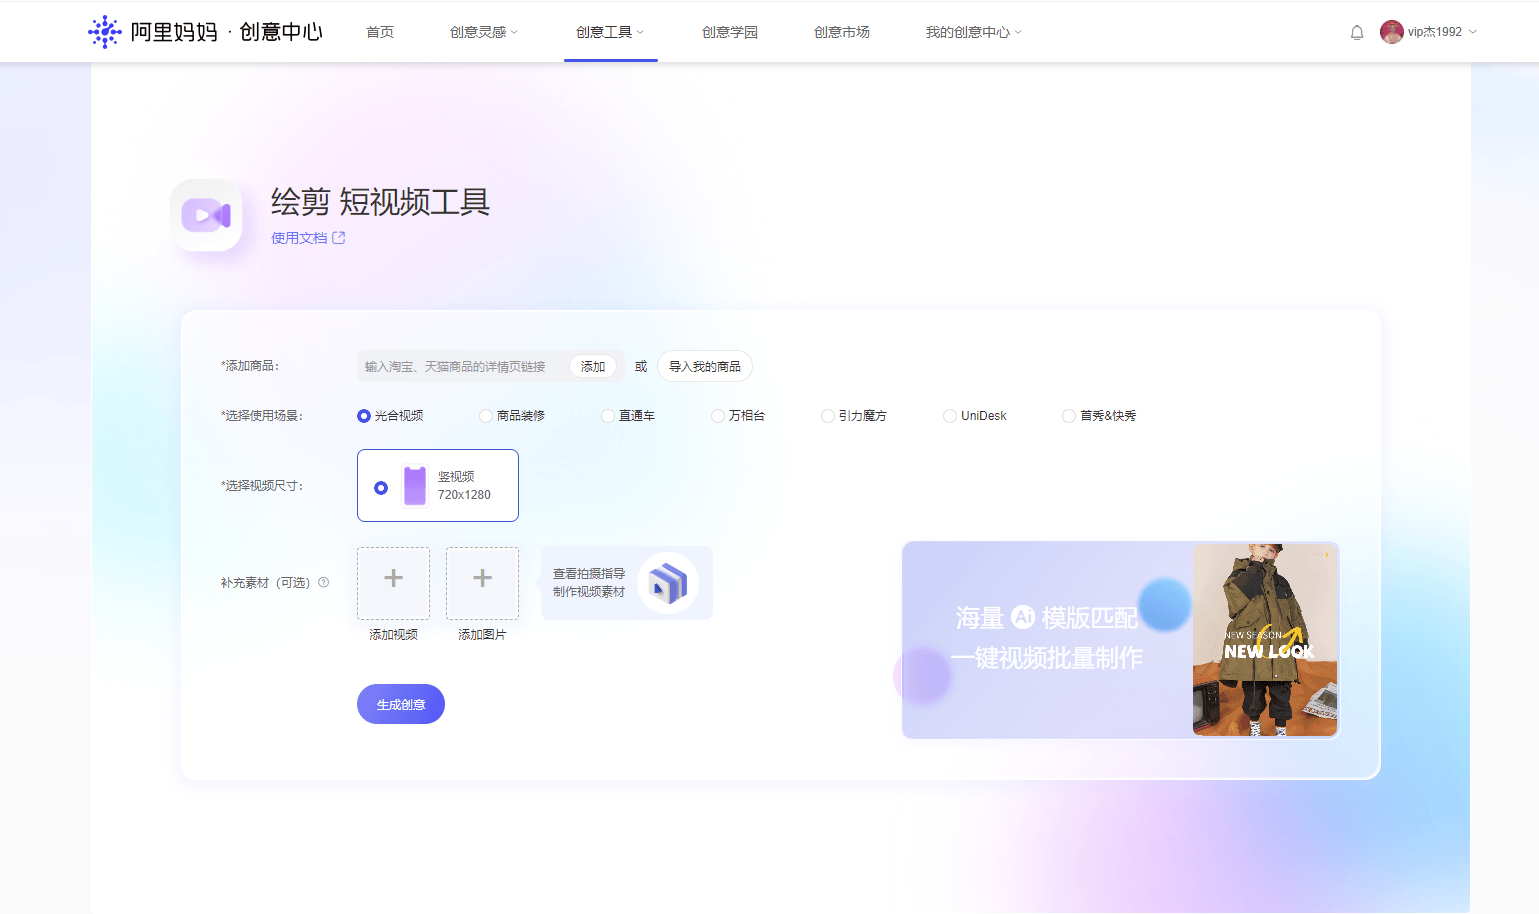Image resolution: width=1539 pixels, height=914 pixels.
Task: Select the 直通车 scene radio button
Action: (608, 416)
